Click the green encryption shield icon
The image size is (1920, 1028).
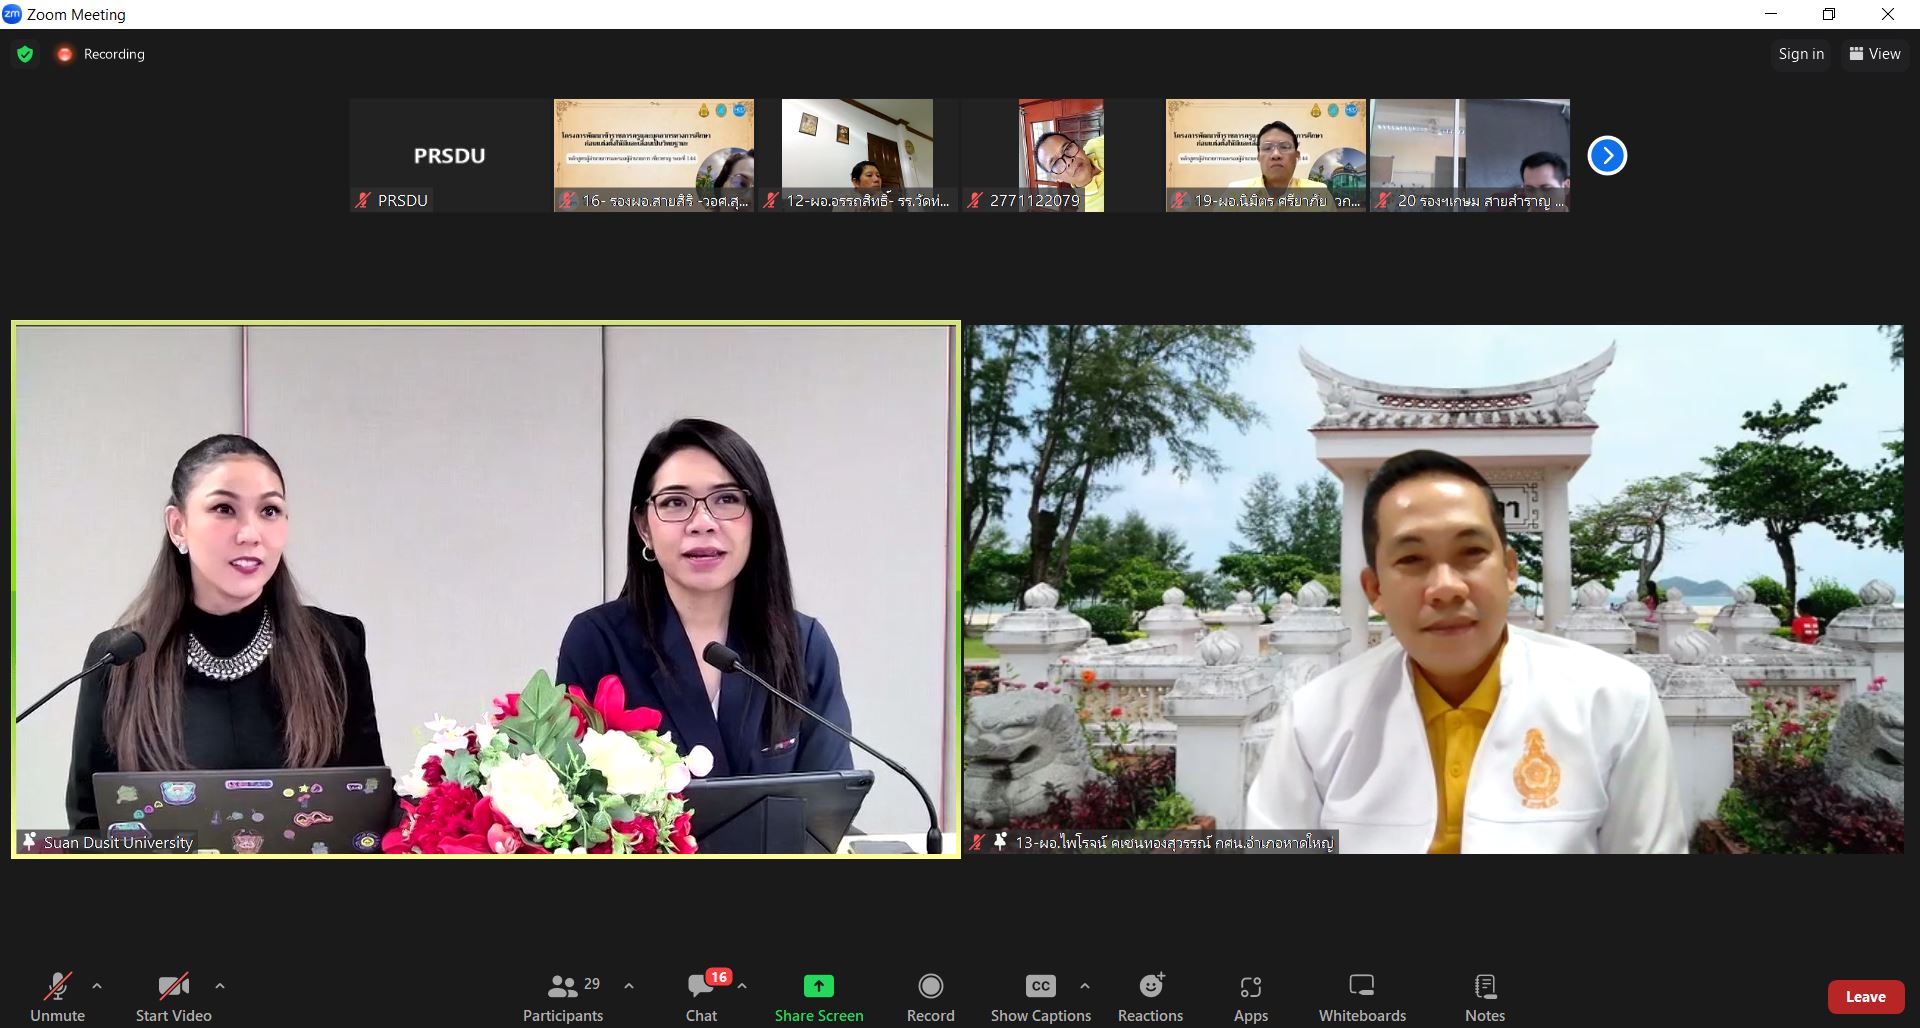click(25, 54)
